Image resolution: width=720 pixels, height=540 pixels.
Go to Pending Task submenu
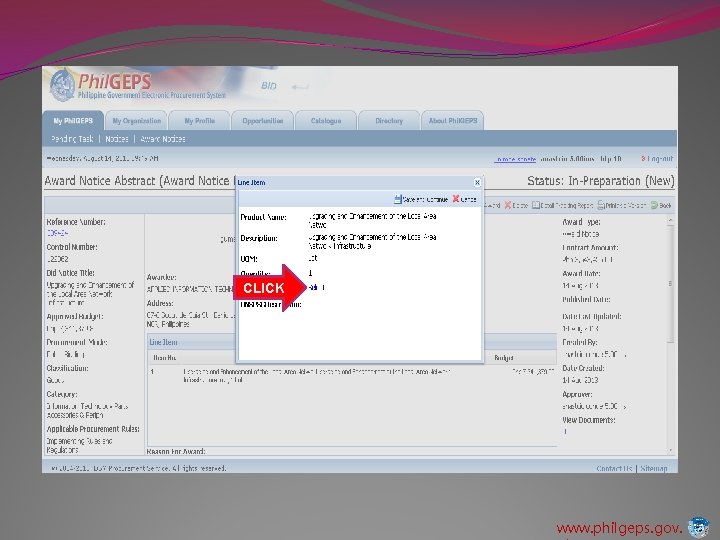(x=72, y=139)
